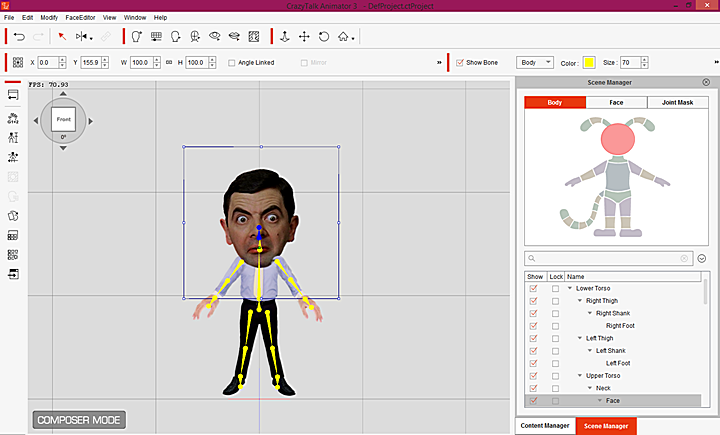Open the Window menu
This screenshot has width=720, height=435.
point(135,17)
